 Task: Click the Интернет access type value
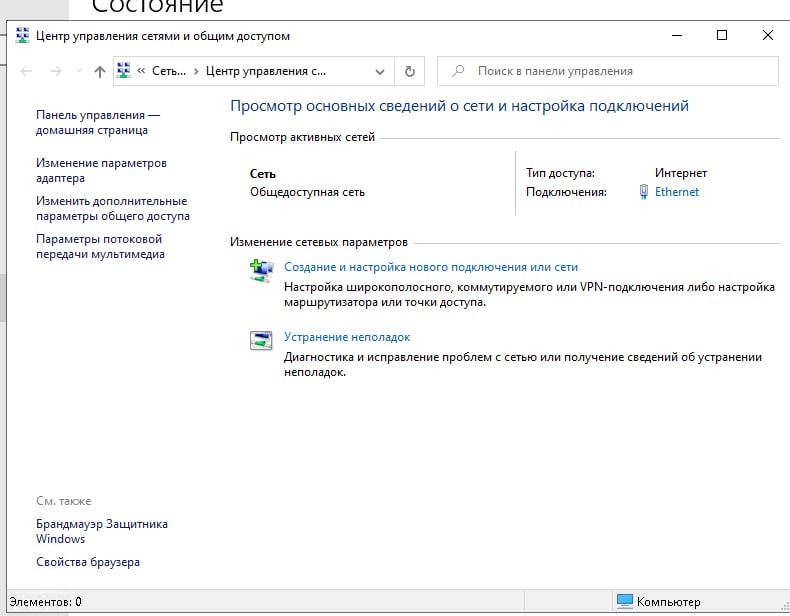point(681,173)
